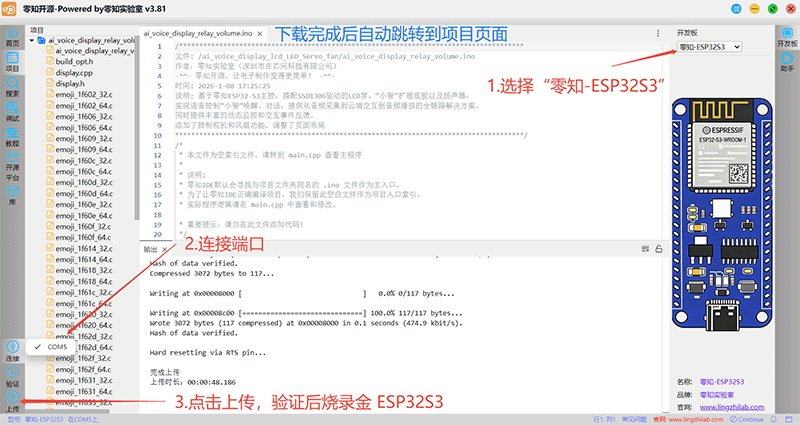
Task: Toggle the output panel lock icon
Action: click(x=659, y=249)
